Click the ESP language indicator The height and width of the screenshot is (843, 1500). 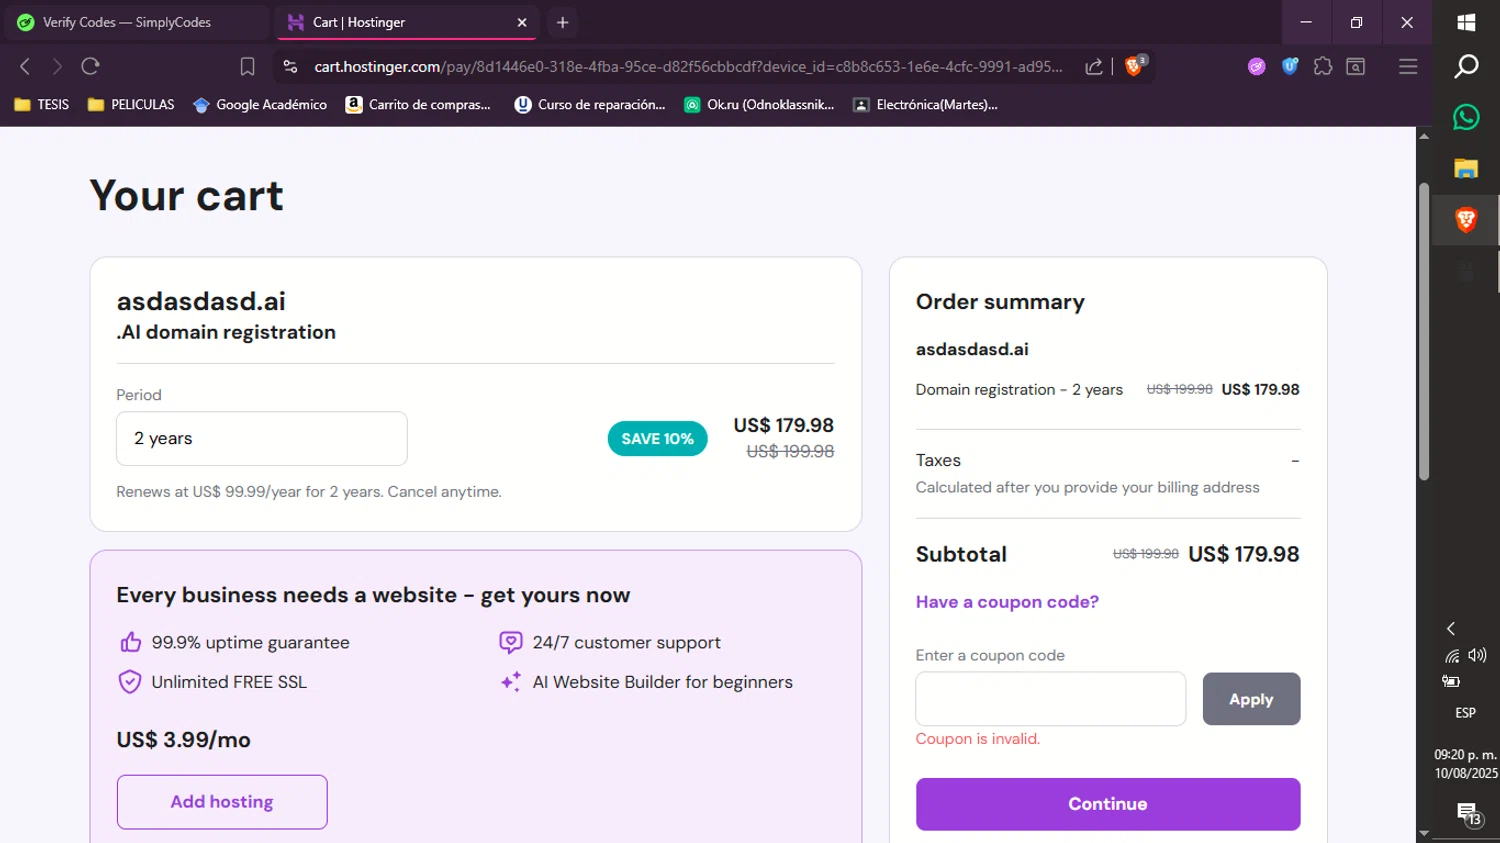click(1465, 713)
